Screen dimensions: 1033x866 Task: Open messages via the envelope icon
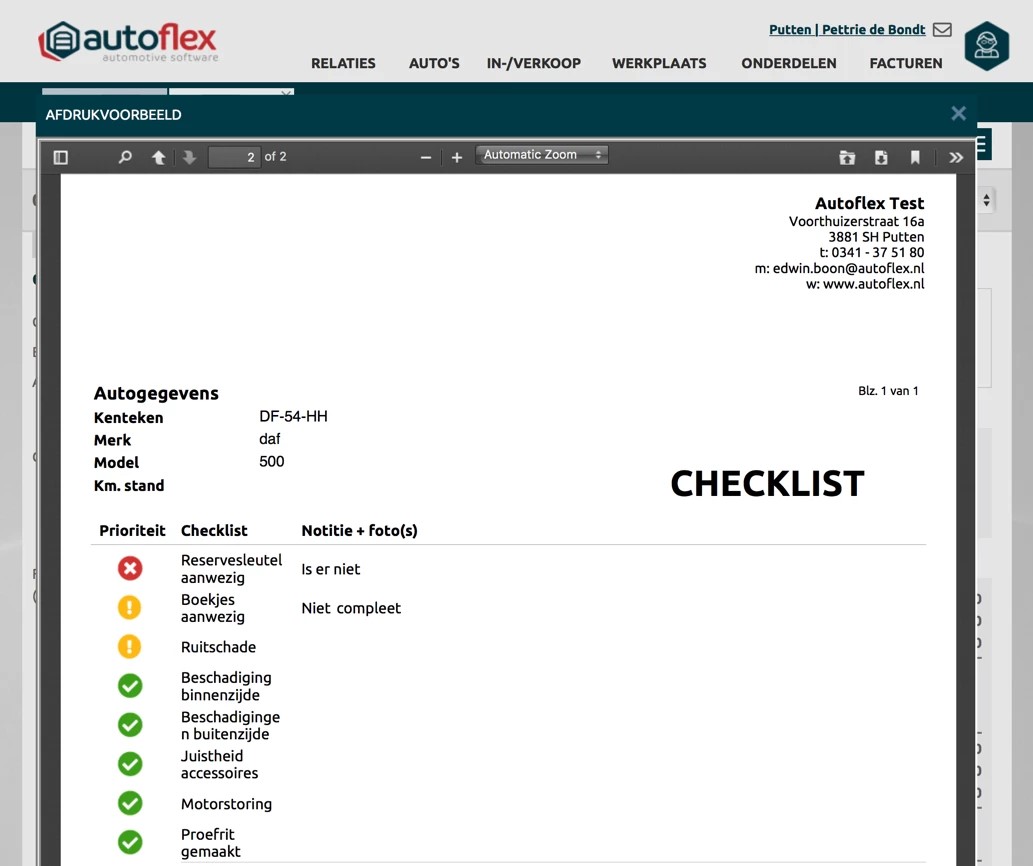[942, 30]
